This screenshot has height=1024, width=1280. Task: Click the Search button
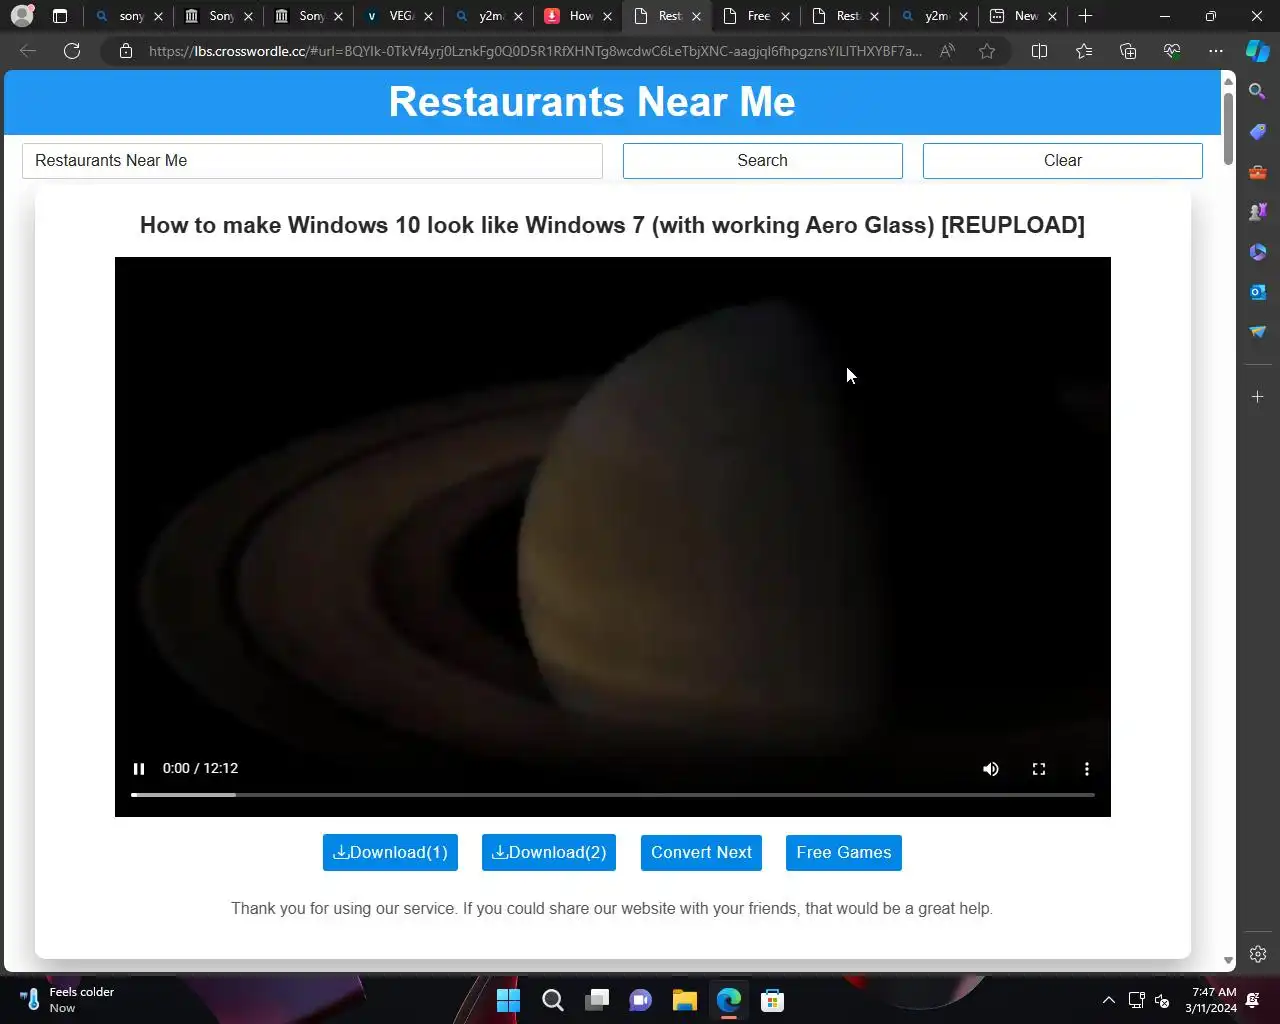763,161
